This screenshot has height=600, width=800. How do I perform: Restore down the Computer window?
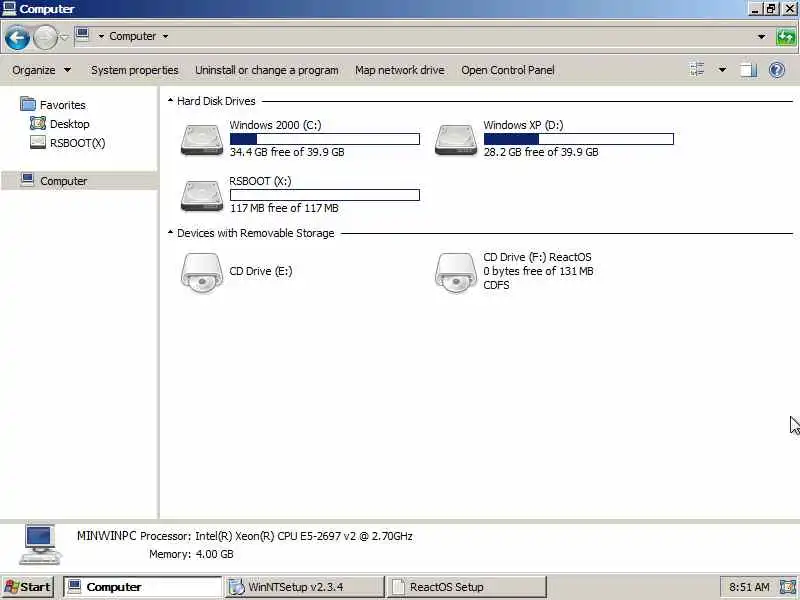click(x=771, y=9)
